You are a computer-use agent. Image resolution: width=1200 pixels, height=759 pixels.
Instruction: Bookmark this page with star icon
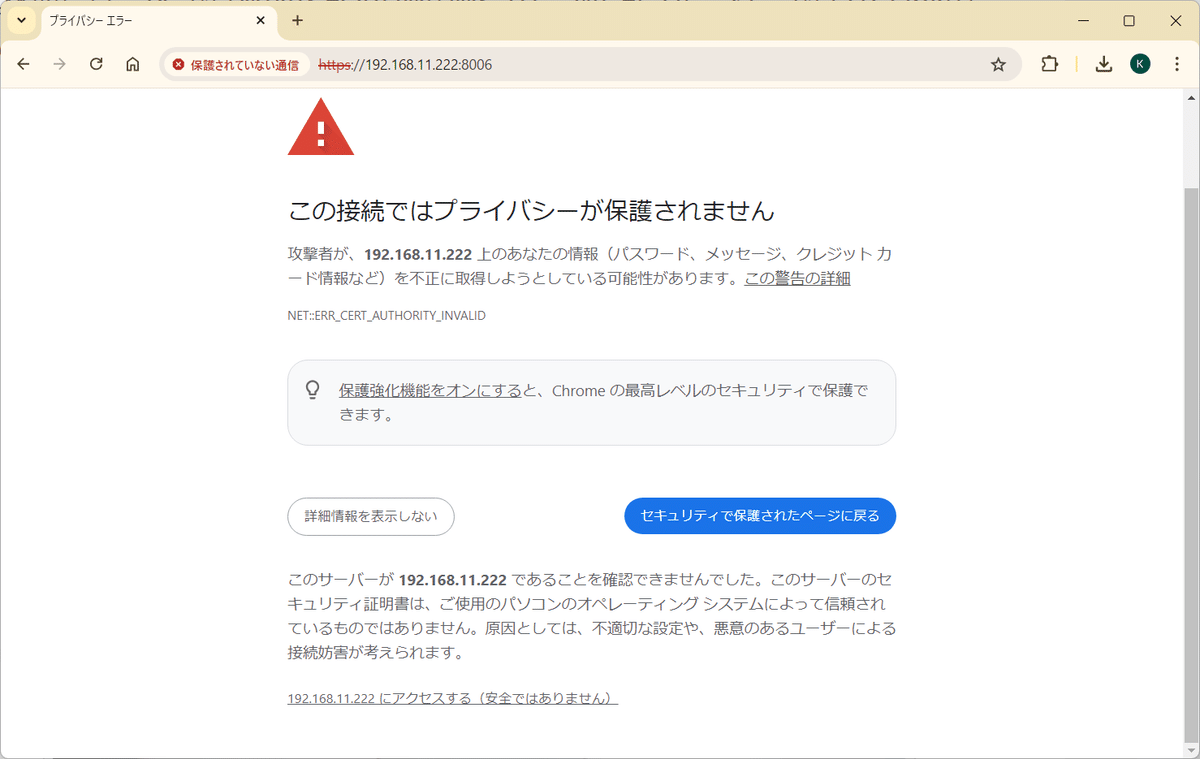998,65
